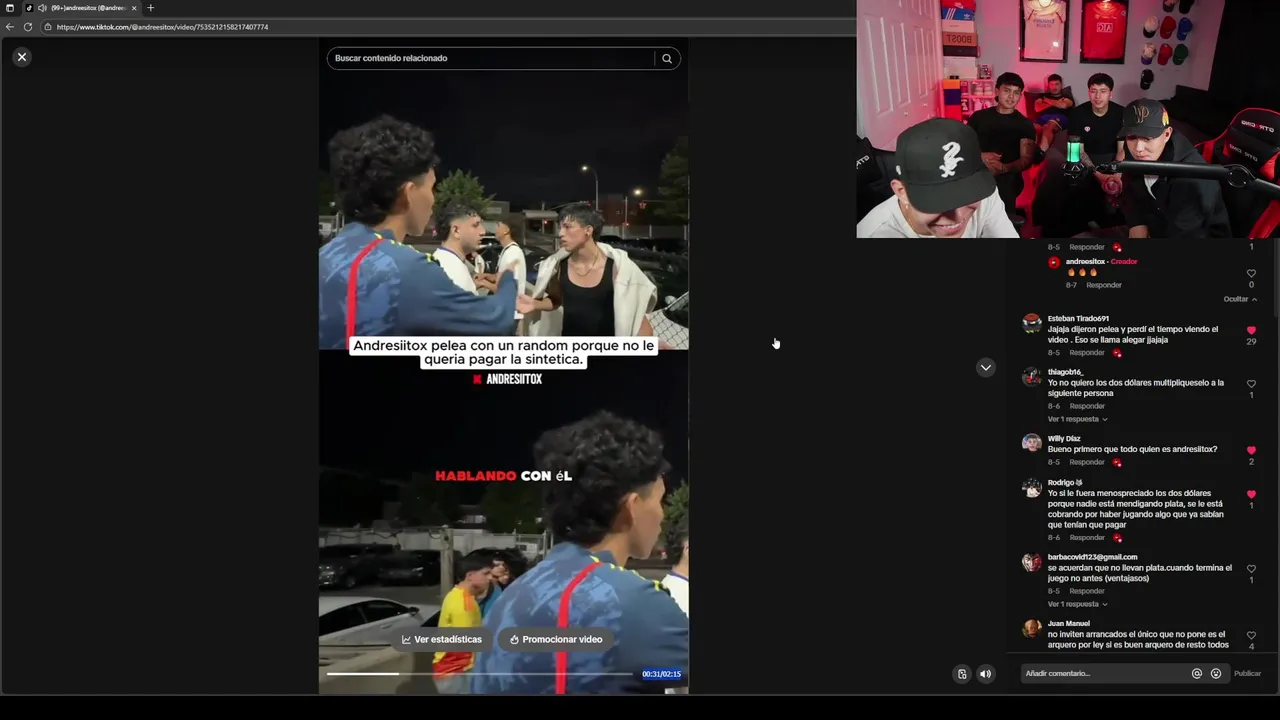The image size is (1280, 720).
Task: Like thiagob16_'s comment with the heart
Action: (1251, 384)
